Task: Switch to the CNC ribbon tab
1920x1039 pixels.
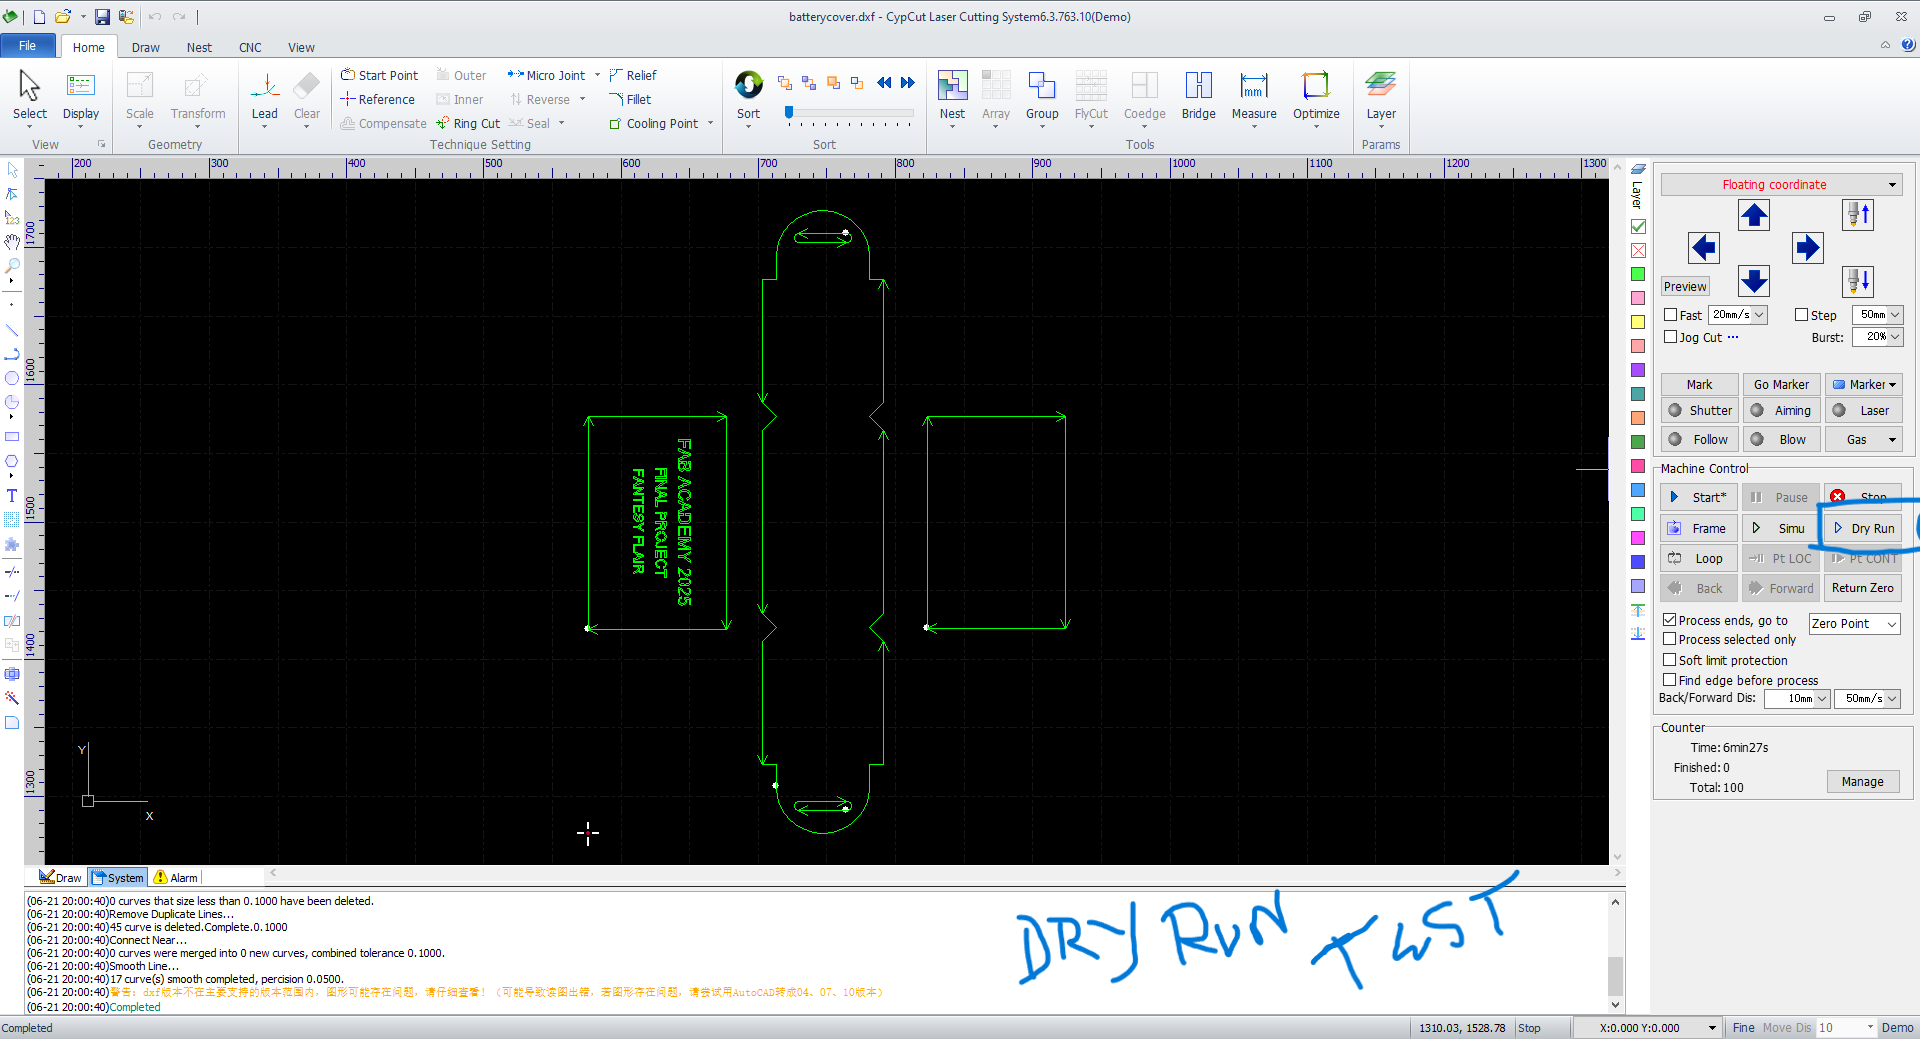Action: (x=250, y=47)
